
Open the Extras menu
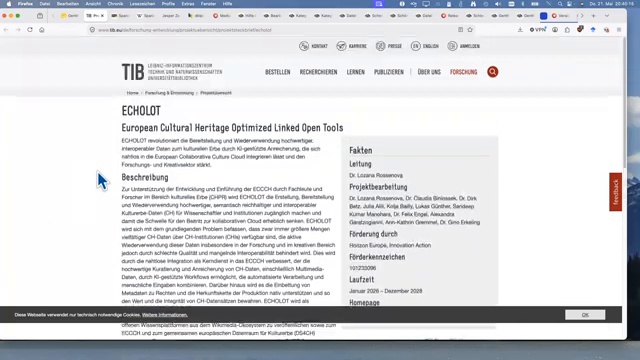click(x=188, y=4)
